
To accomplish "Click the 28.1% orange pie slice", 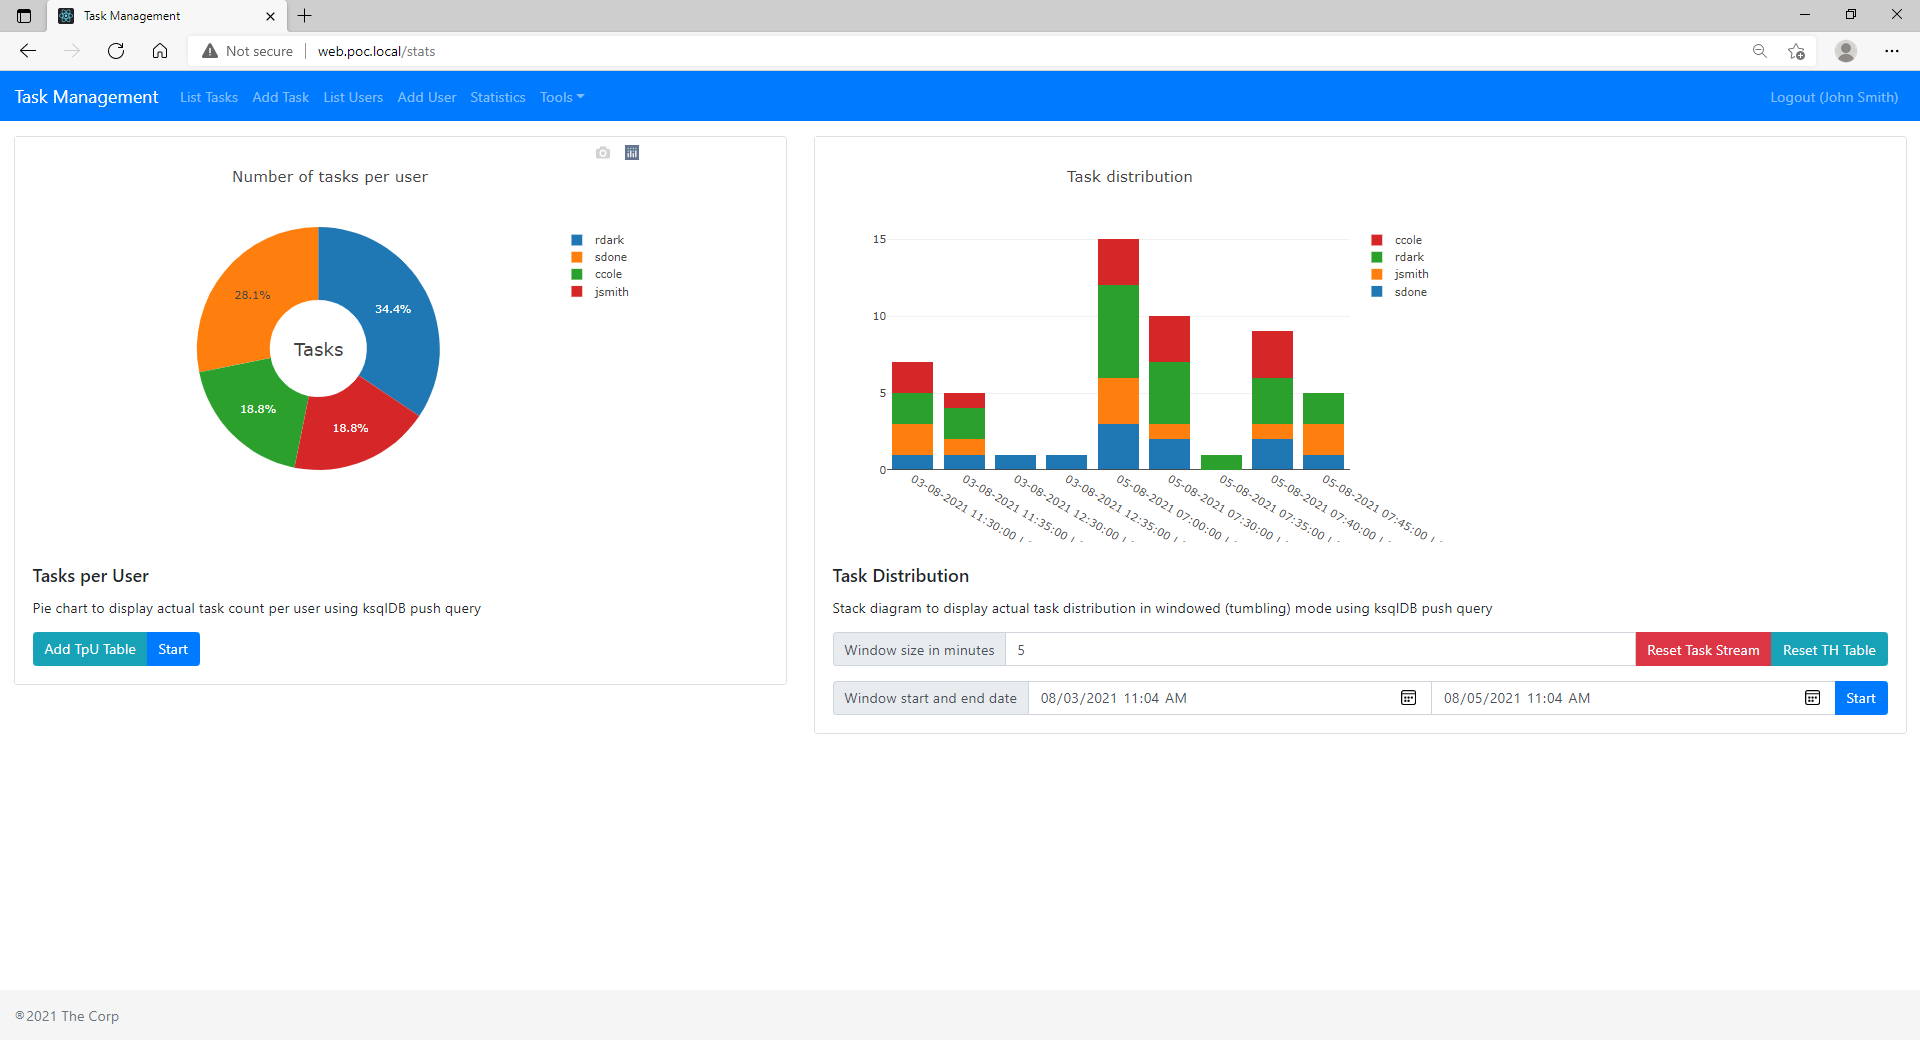I will click(252, 295).
